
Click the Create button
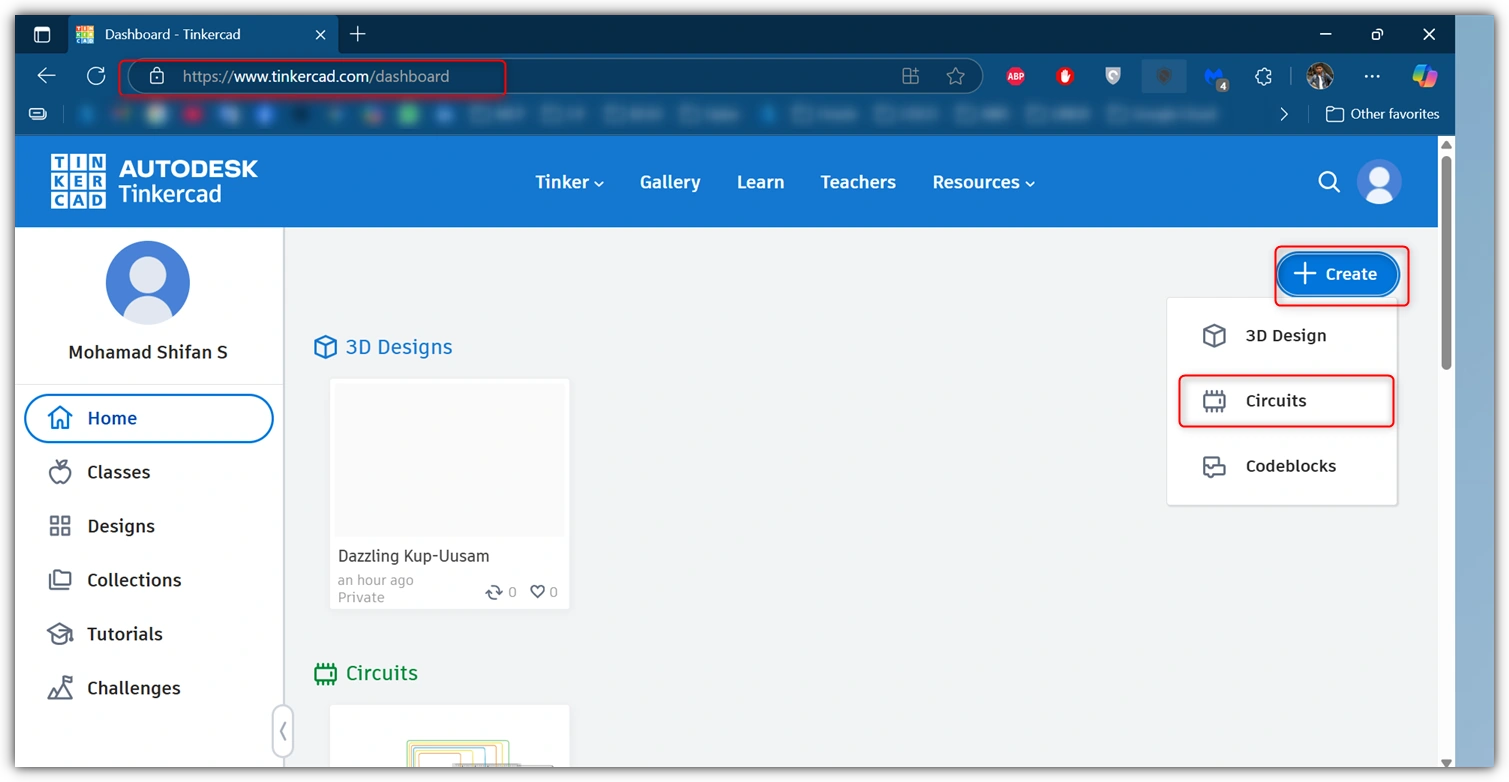[x=1337, y=274]
